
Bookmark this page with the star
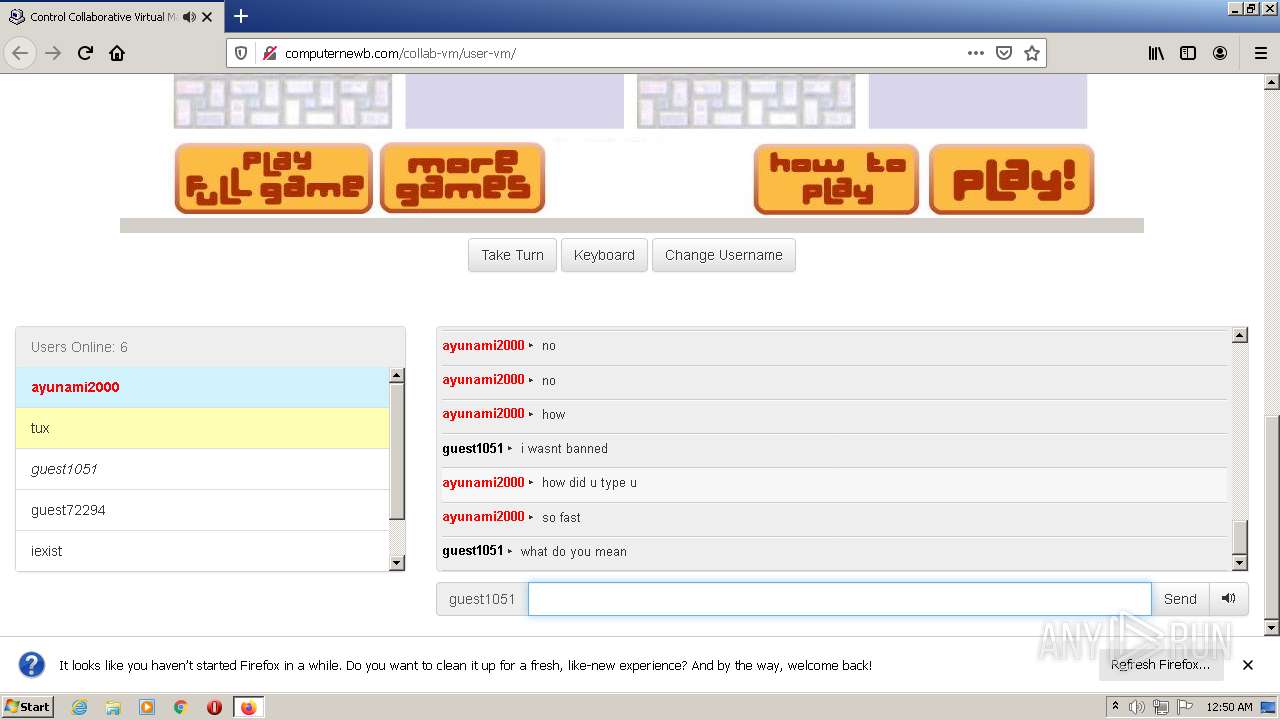[x=1032, y=53]
